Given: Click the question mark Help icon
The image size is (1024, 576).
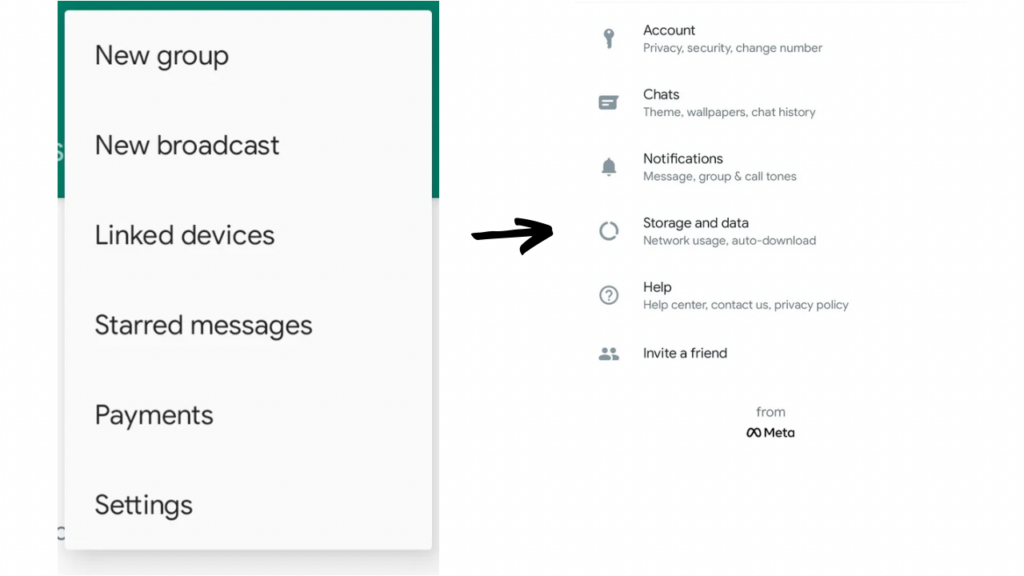Looking at the screenshot, I should (x=608, y=295).
